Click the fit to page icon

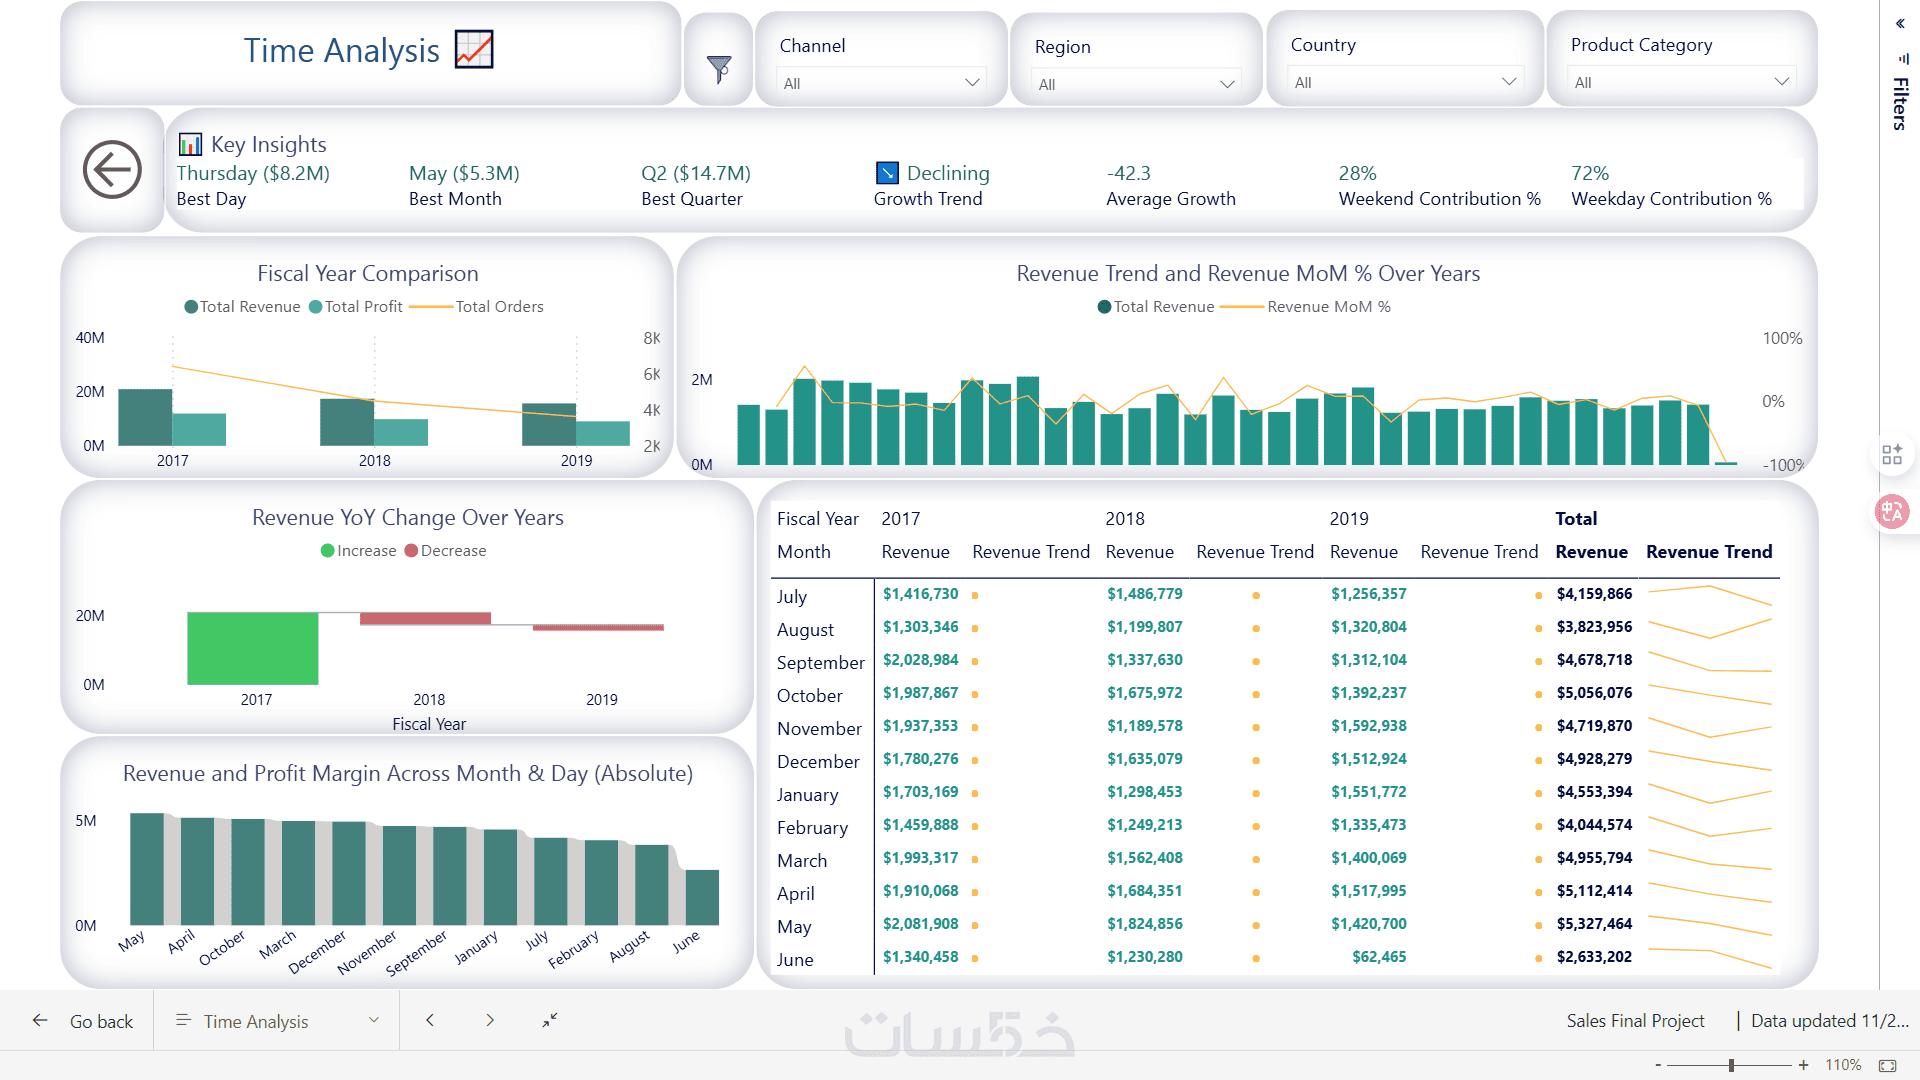pyautogui.click(x=1887, y=1065)
